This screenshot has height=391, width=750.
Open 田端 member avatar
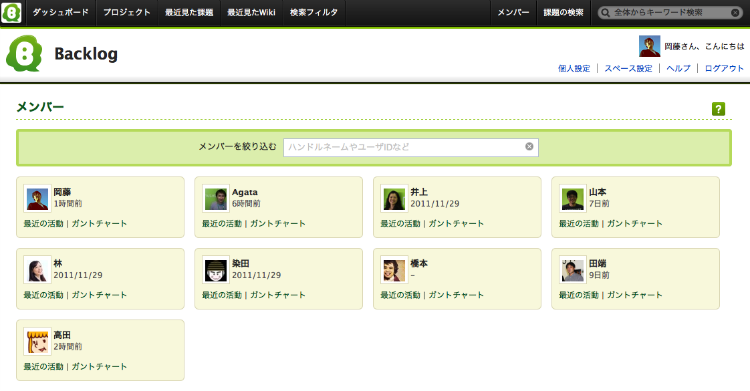tap(573, 270)
